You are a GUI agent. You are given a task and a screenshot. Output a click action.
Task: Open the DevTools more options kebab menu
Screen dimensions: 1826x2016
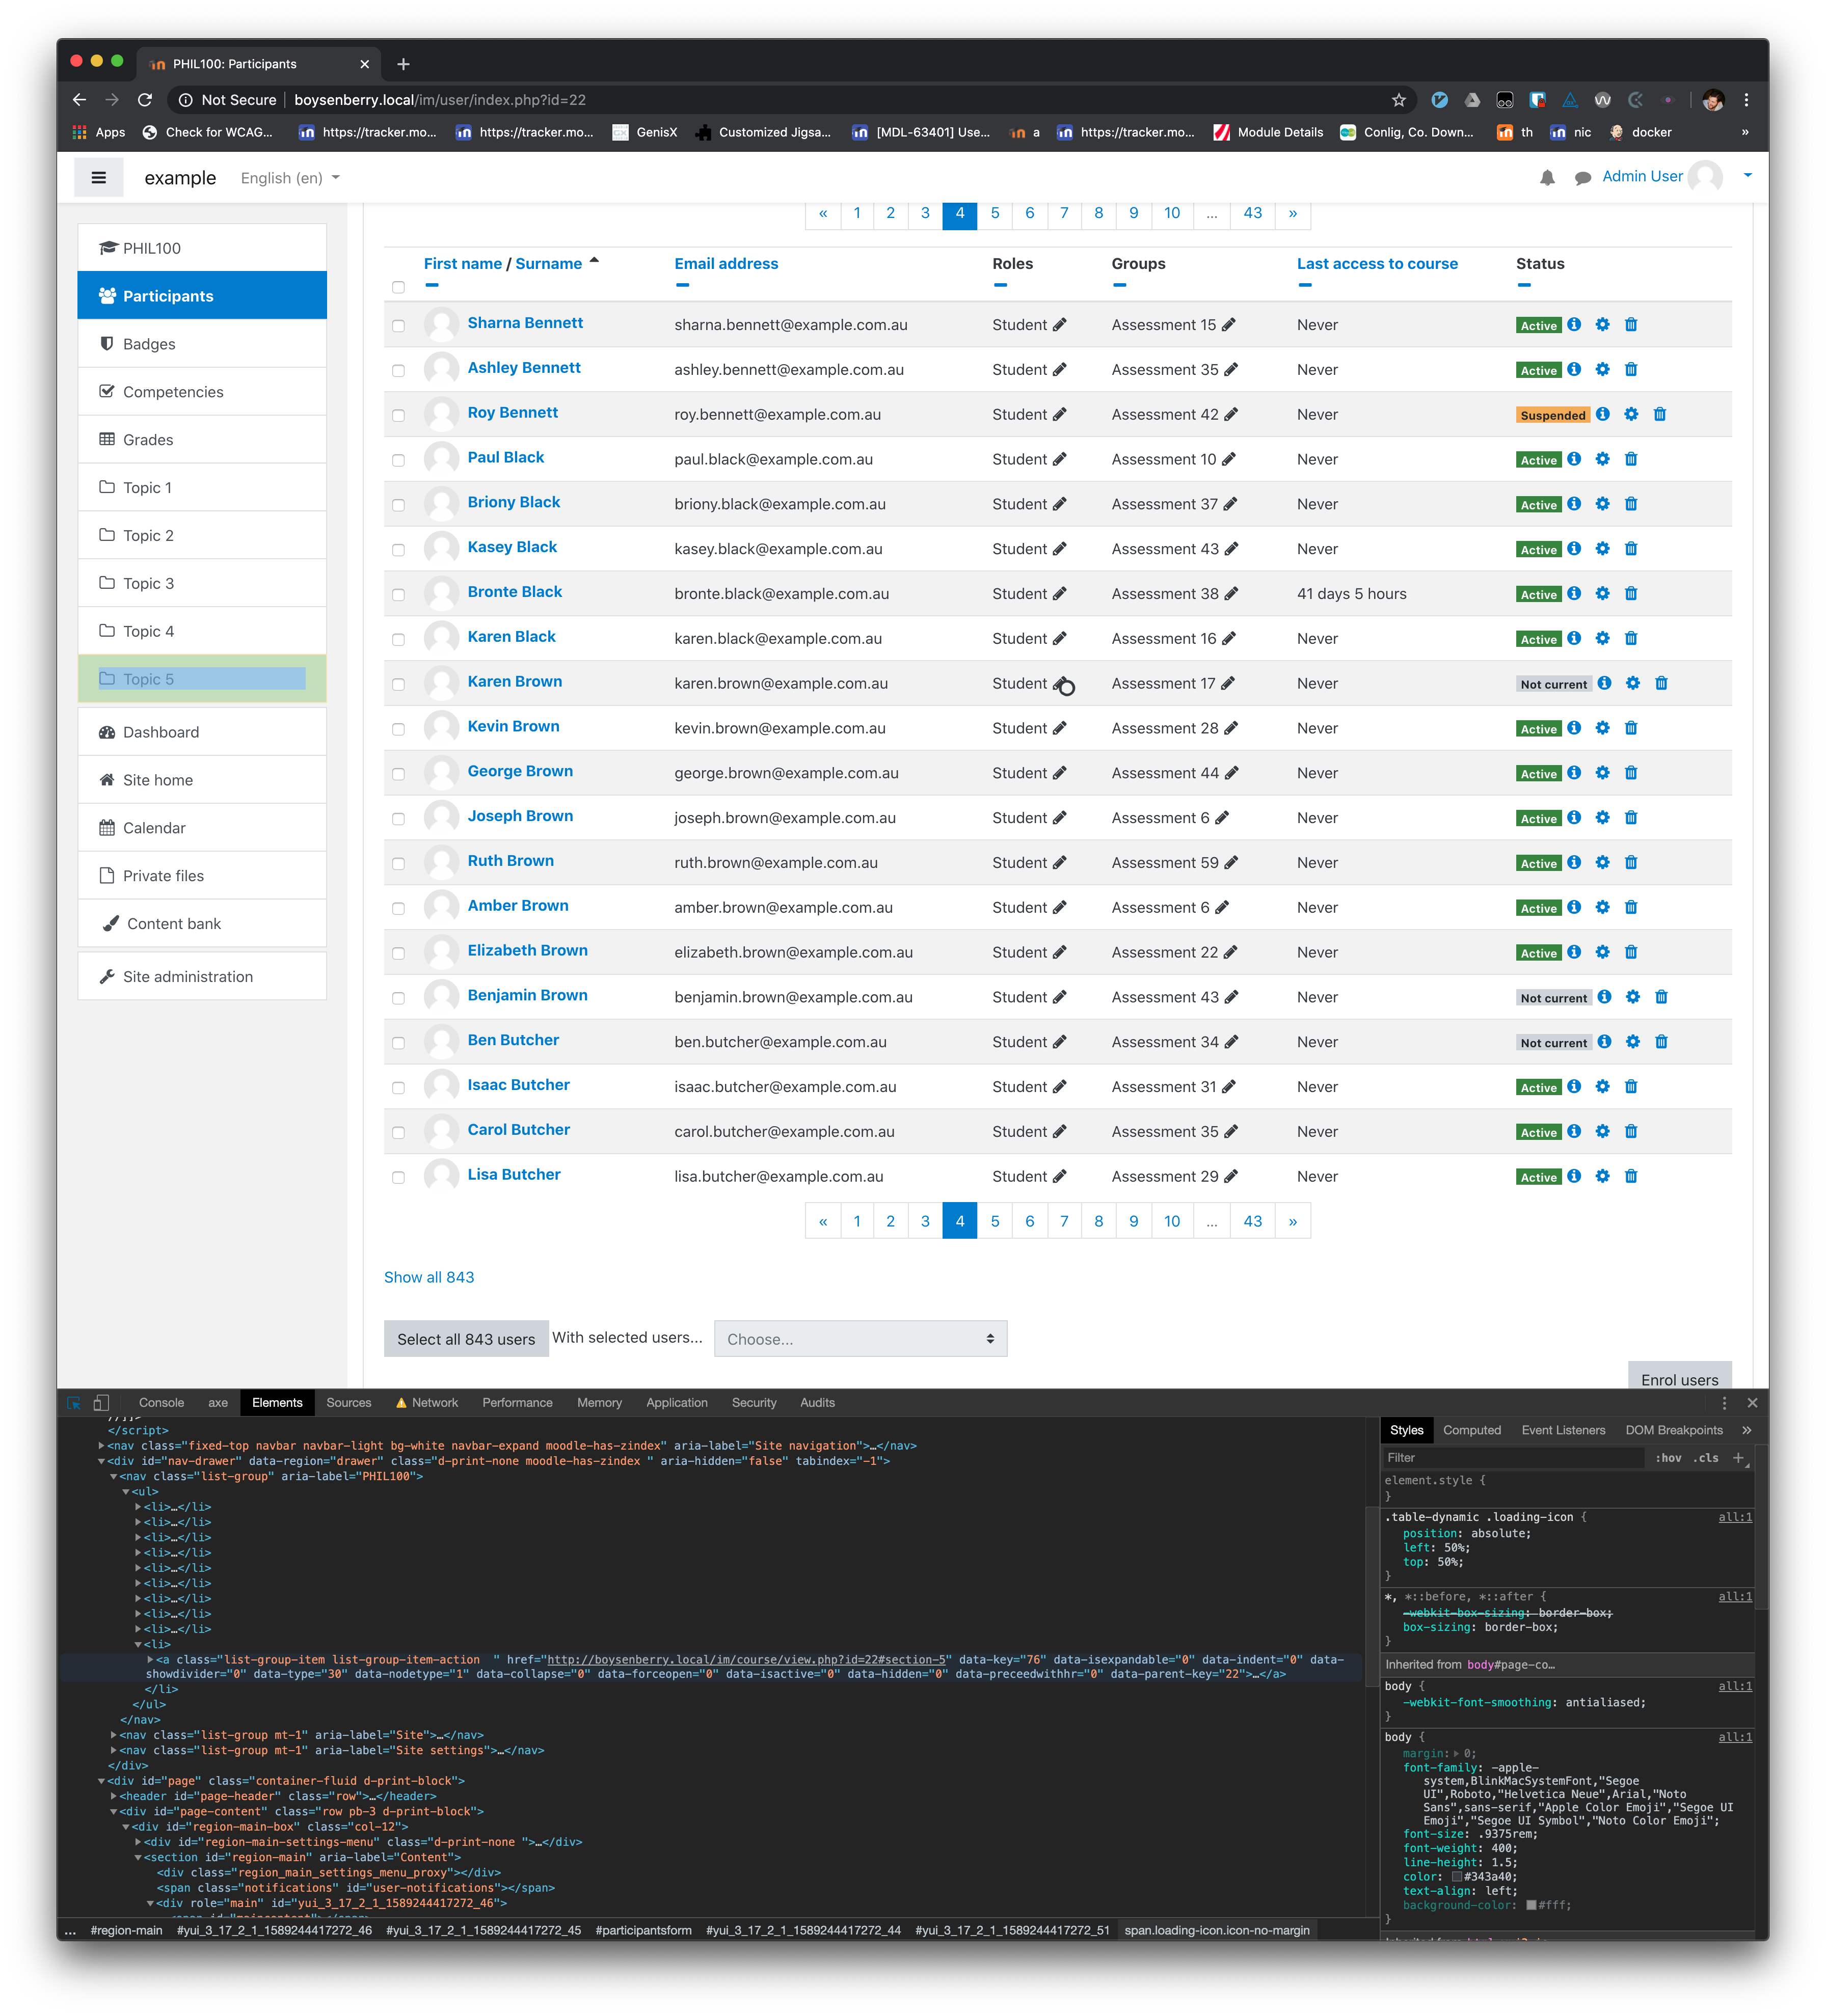(x=1724, y=1403)
